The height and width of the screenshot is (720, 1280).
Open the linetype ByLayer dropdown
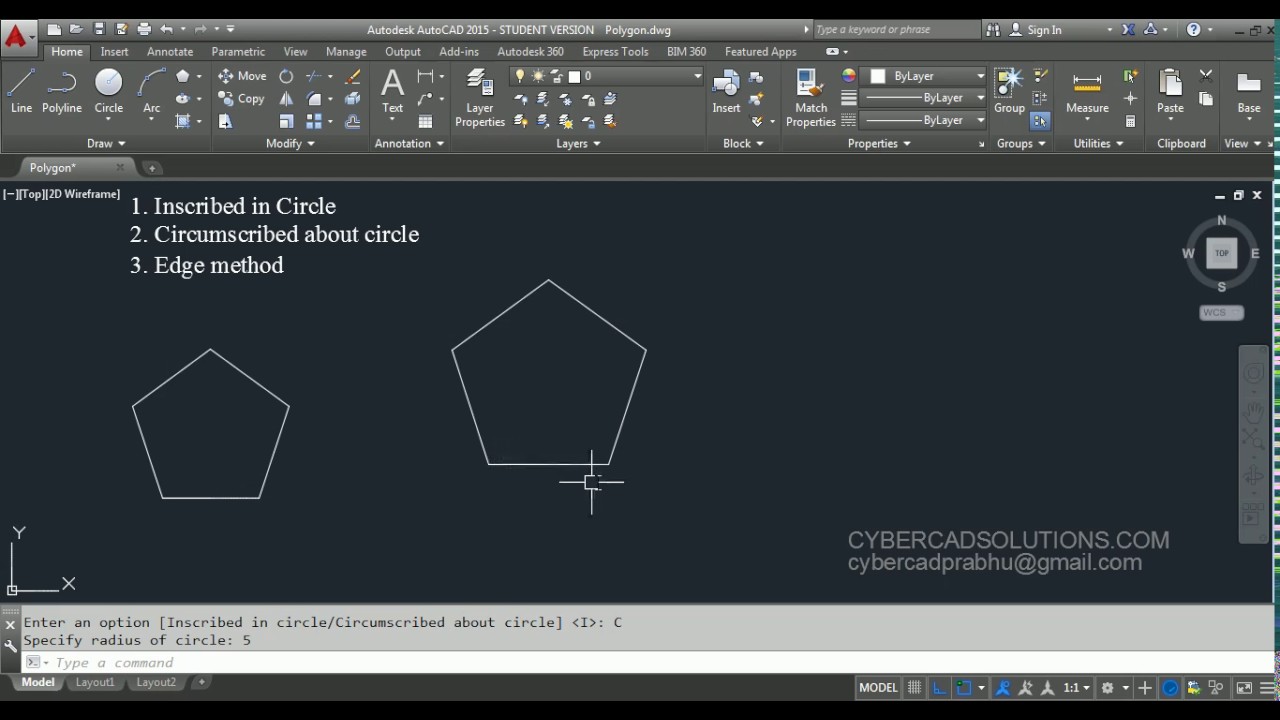tap(925, 120)
